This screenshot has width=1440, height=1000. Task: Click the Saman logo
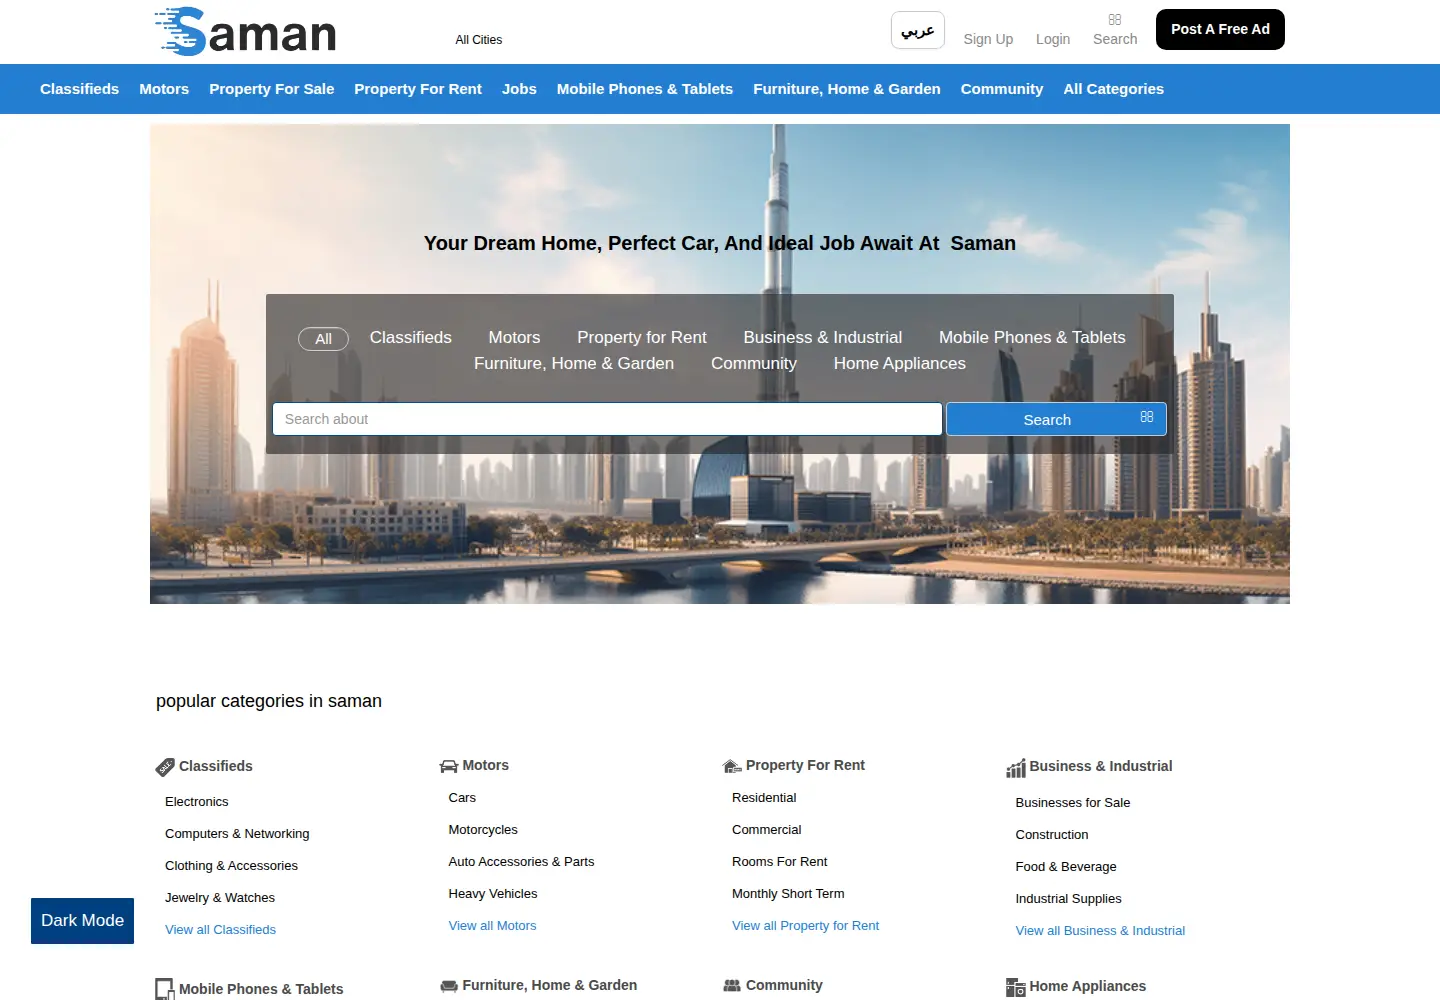coord(246,31)
